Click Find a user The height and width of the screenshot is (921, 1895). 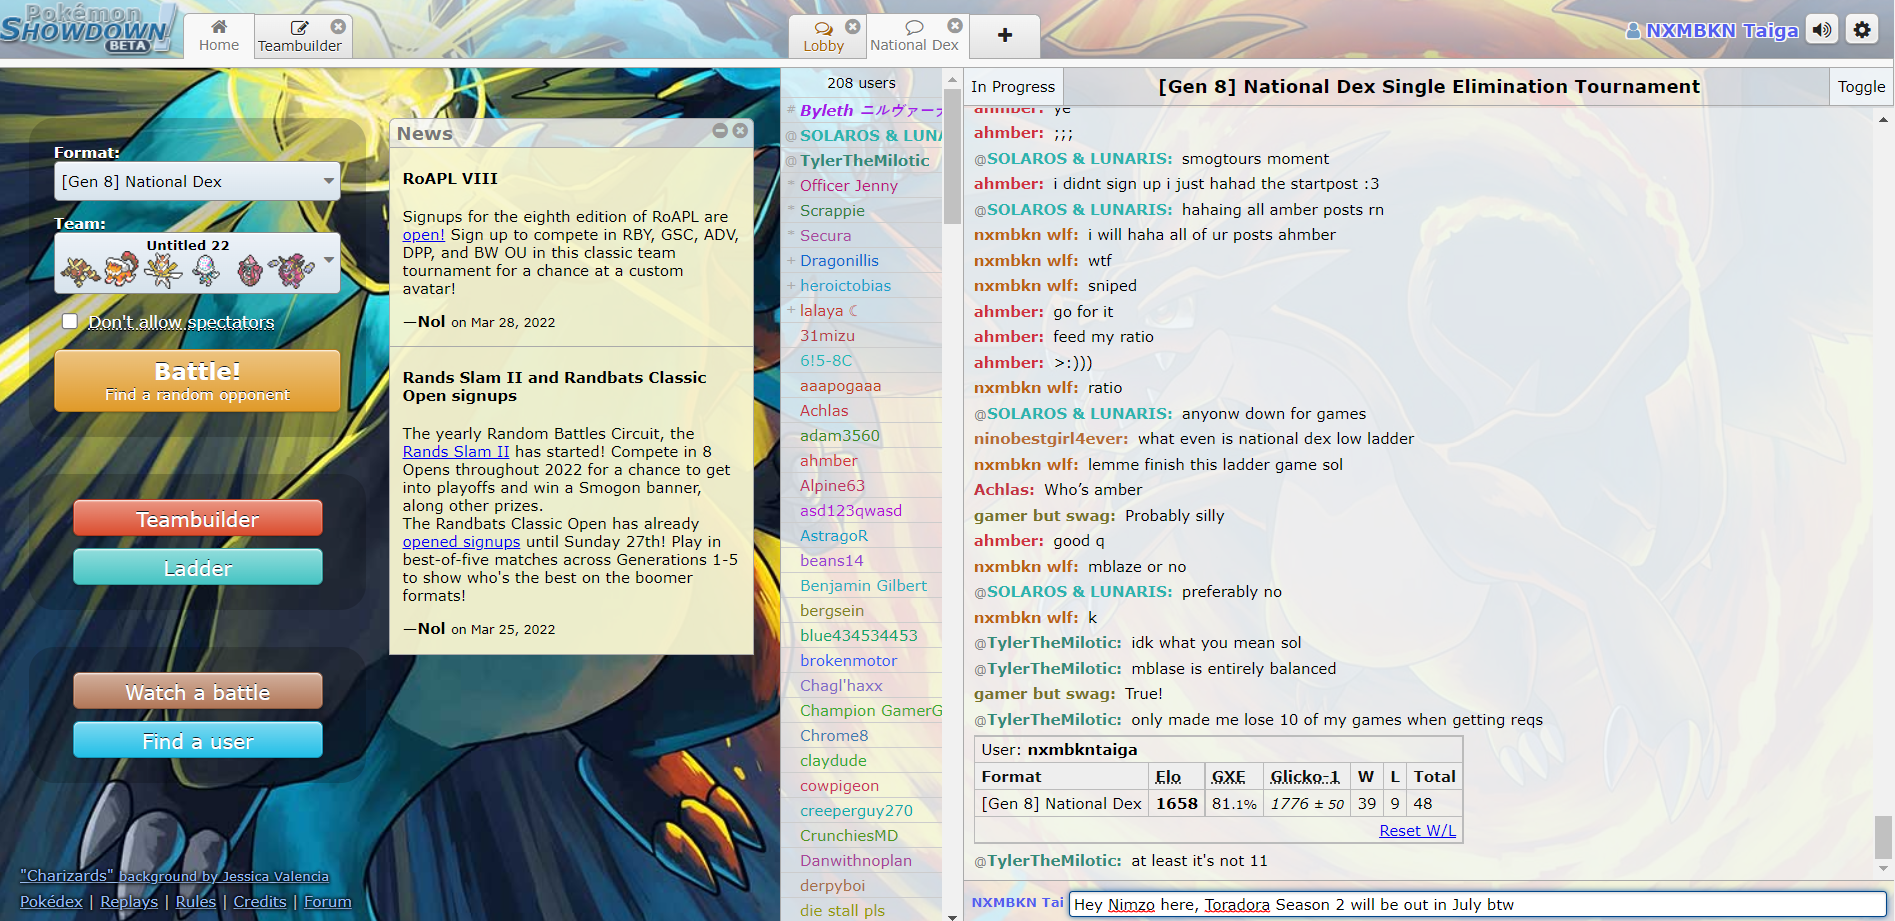click(197, 740)
